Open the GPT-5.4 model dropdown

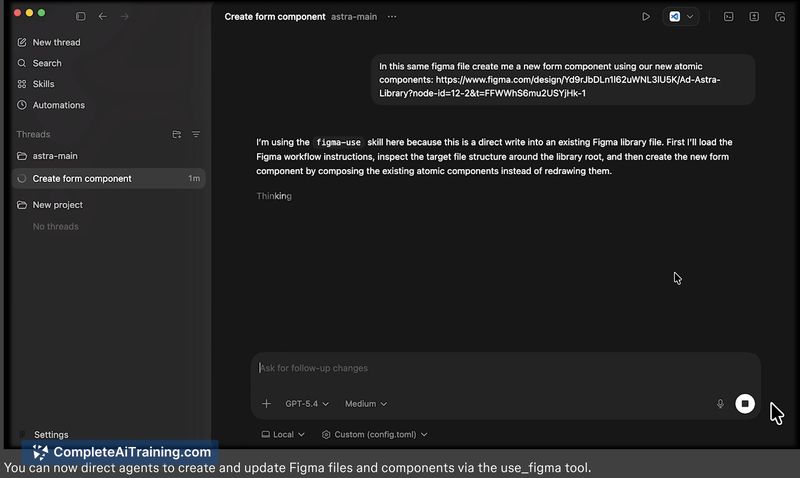[x=307, y=404]
